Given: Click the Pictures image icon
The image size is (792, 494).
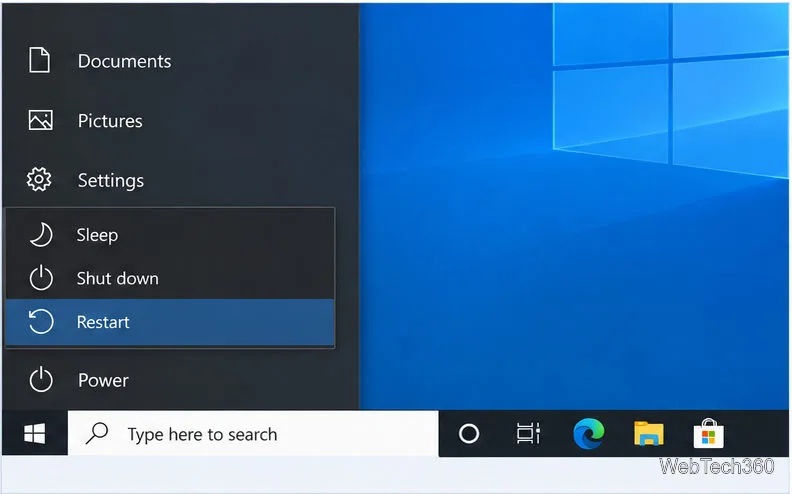Looking at the screenshot, I should tap(40, 120).
